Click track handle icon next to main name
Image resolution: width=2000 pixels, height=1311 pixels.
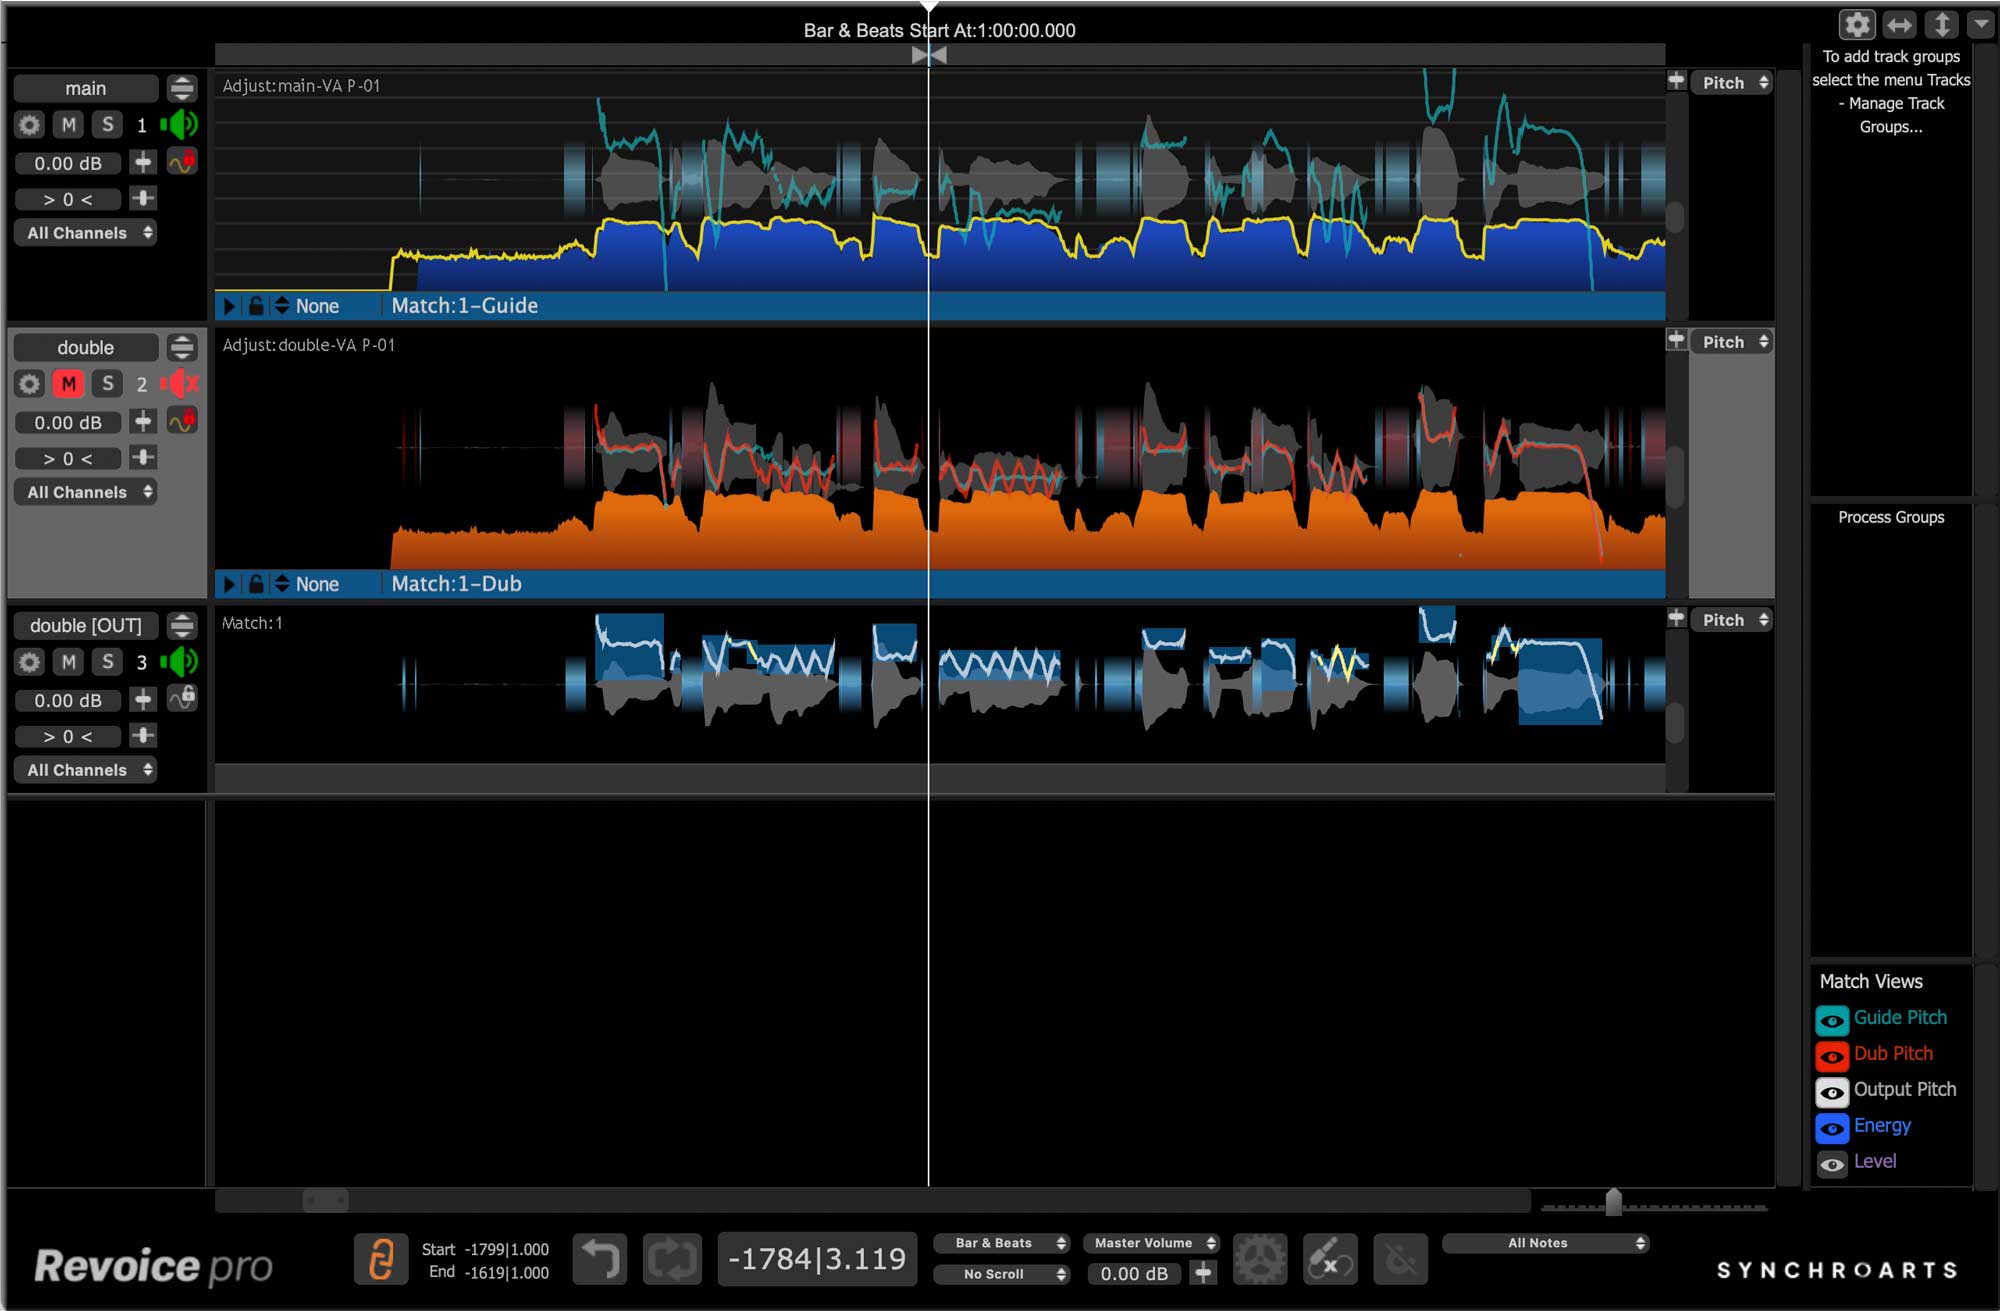(182, 88)
